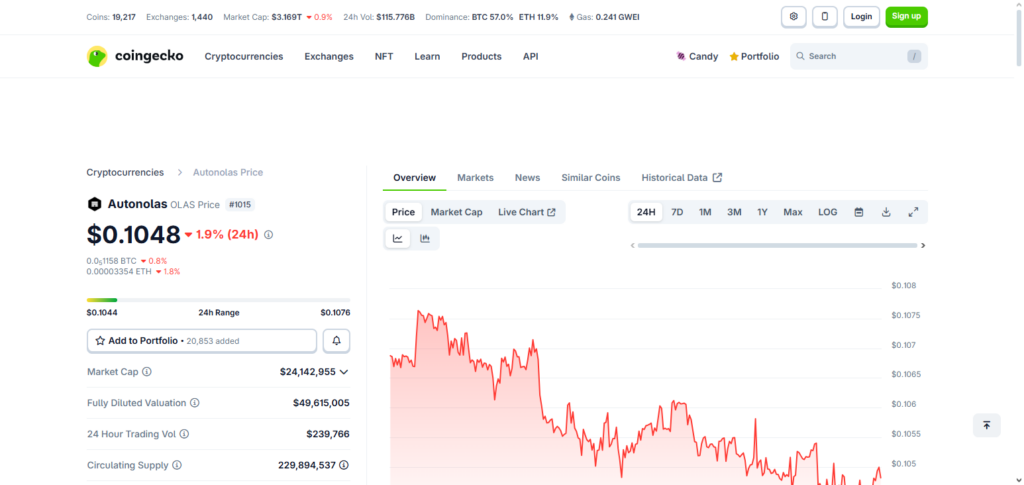Click the scroll-to-top arrow button
Screen dimensions: 1024x485
986,425
